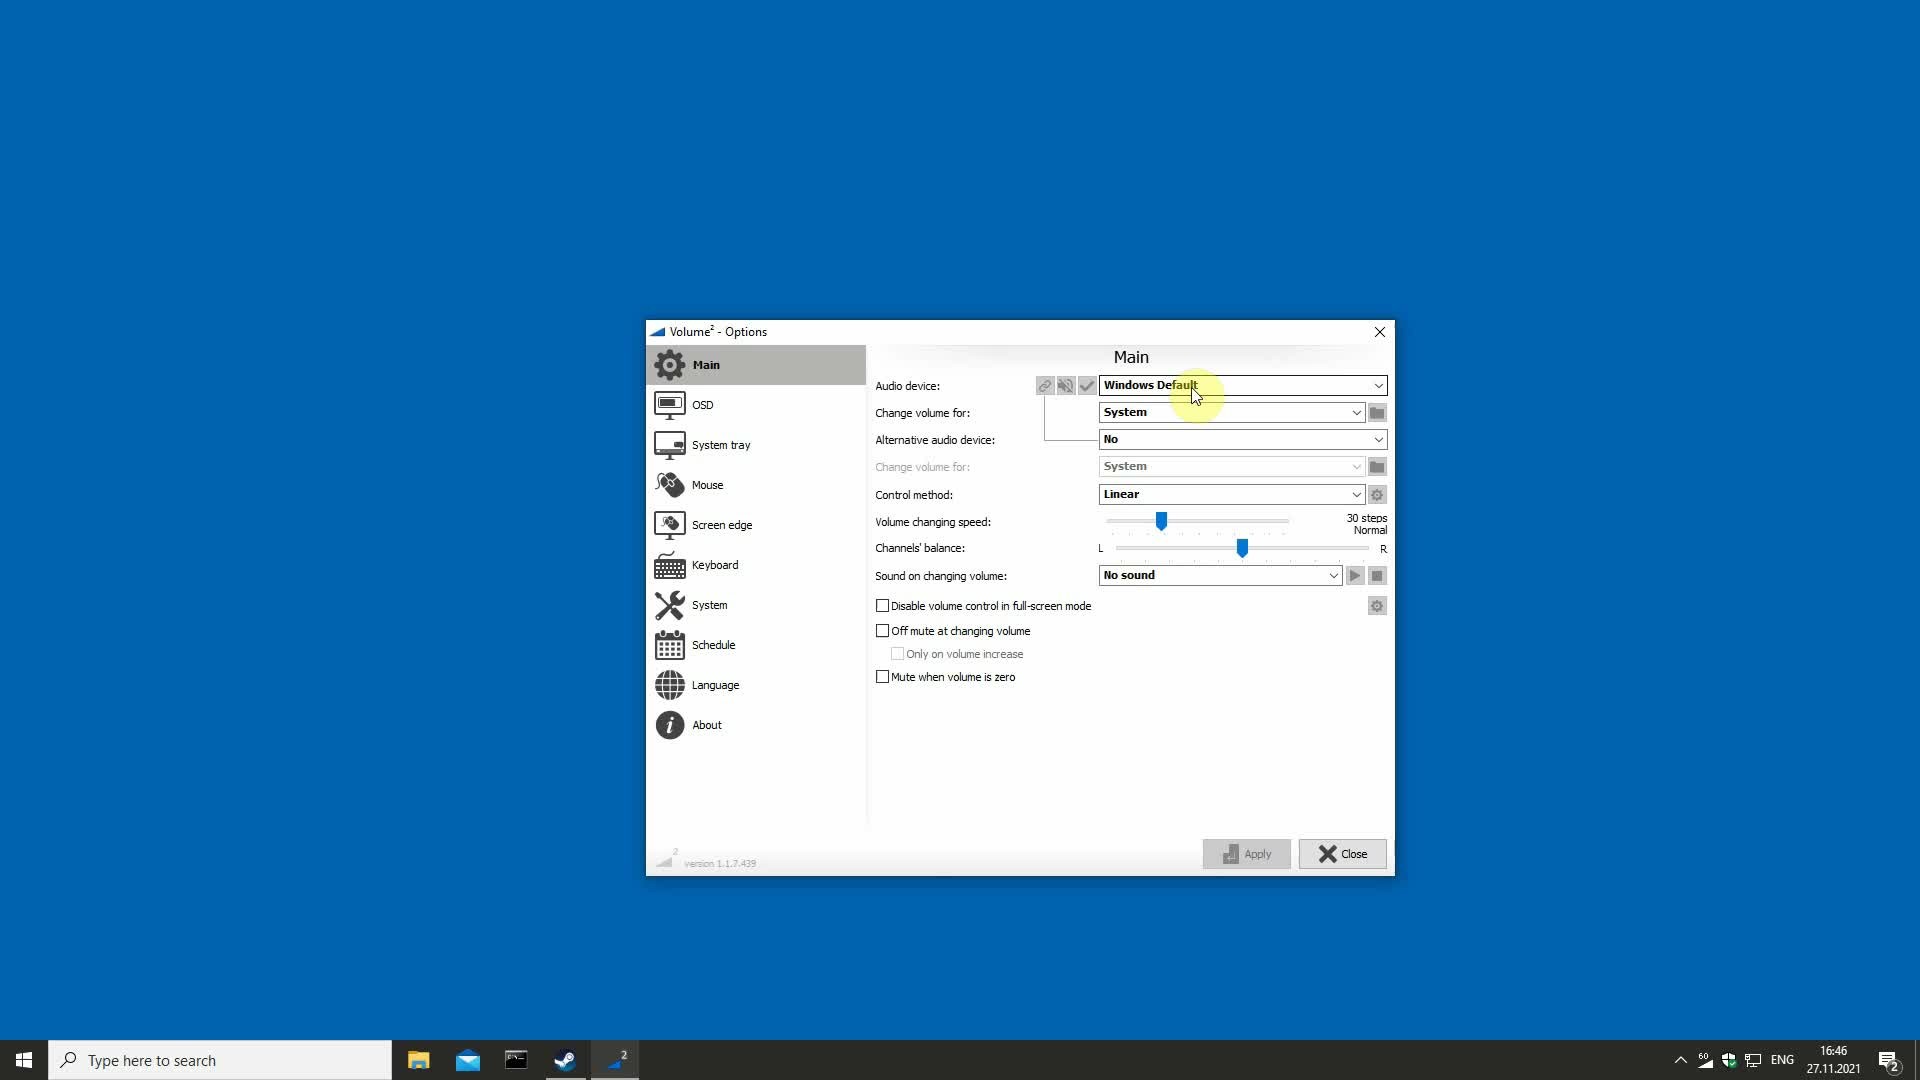Click the taskbar search box
The image size is (1920, 1080).
(220, 1060)
